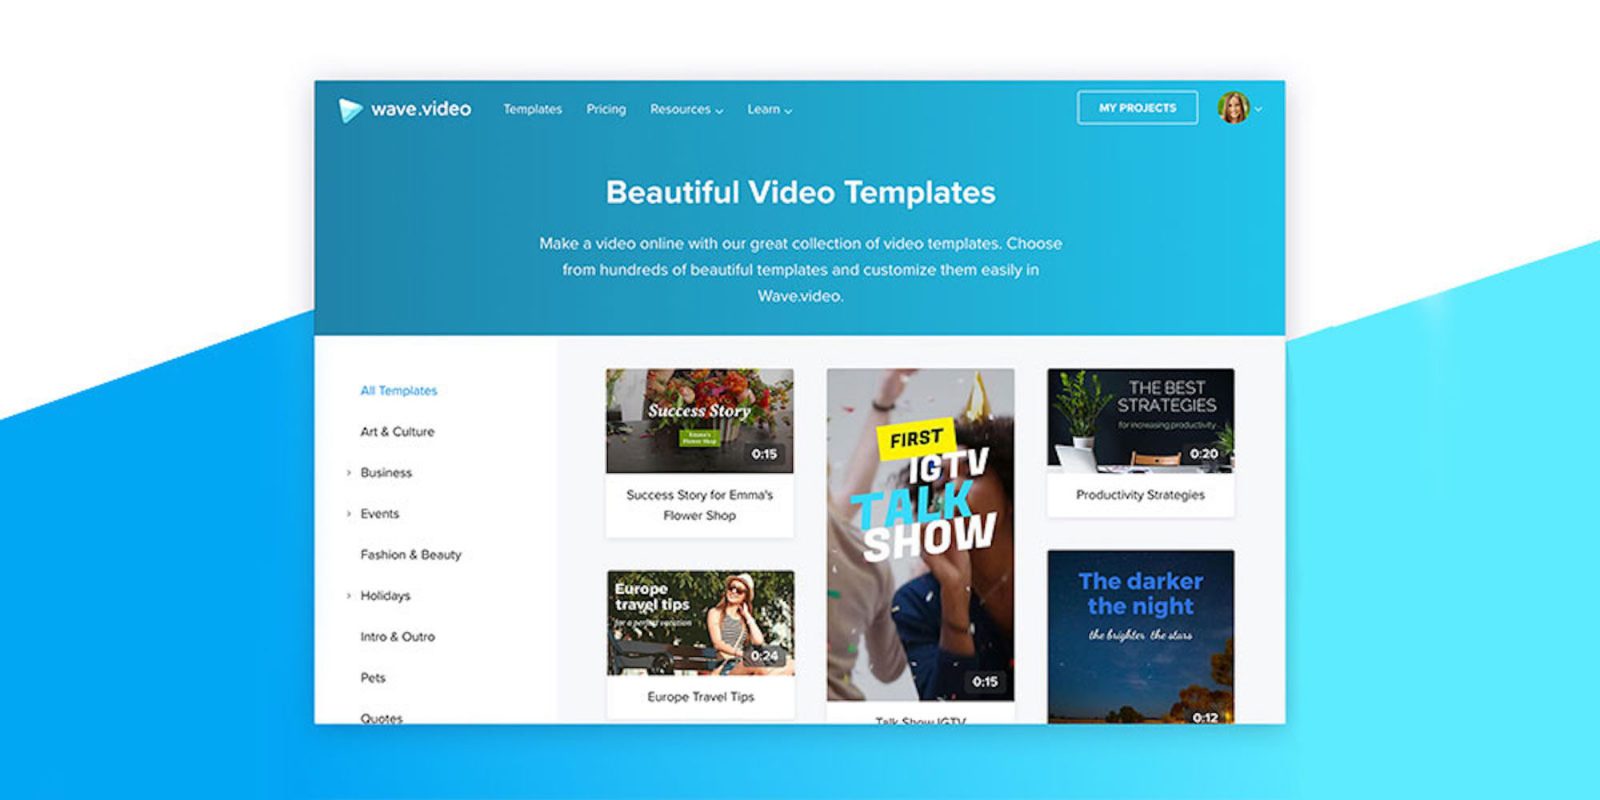1600x800 pixels.
Task: Open the Learn dropdown menu
Action: point(769,110)
